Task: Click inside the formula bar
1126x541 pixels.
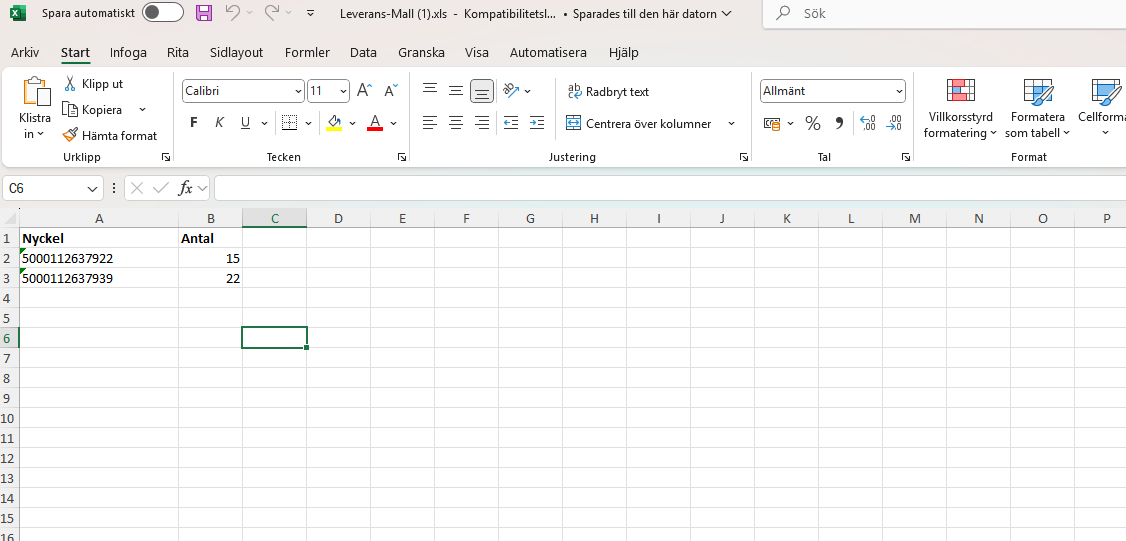Action: coord(669,188)
